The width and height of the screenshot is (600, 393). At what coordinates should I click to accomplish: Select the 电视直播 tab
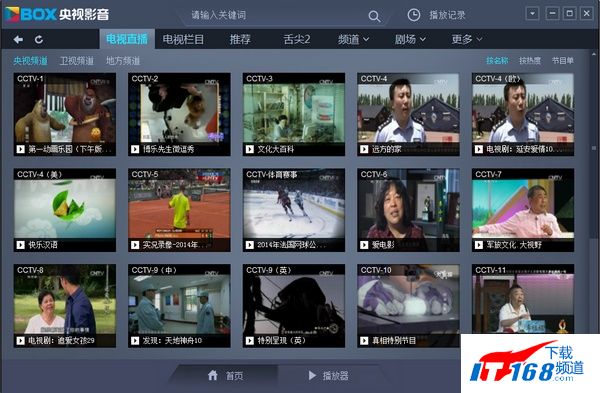click(127, 39)
